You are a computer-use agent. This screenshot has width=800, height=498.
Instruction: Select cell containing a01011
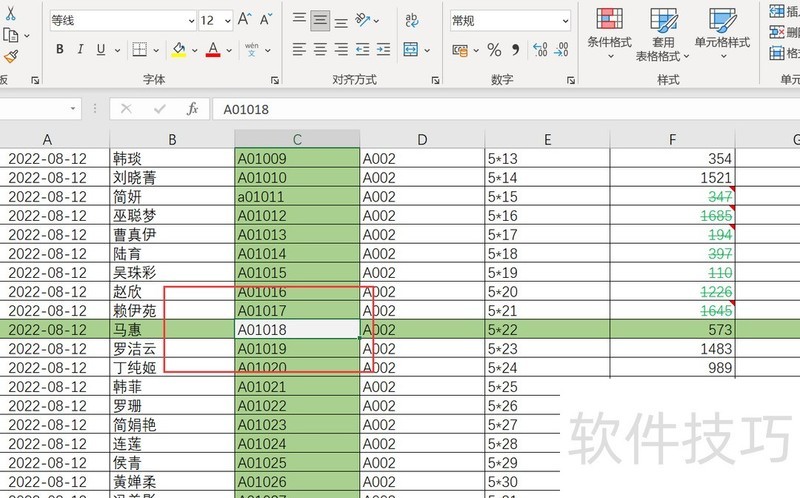pyautogui.click(x=297, y=196)
